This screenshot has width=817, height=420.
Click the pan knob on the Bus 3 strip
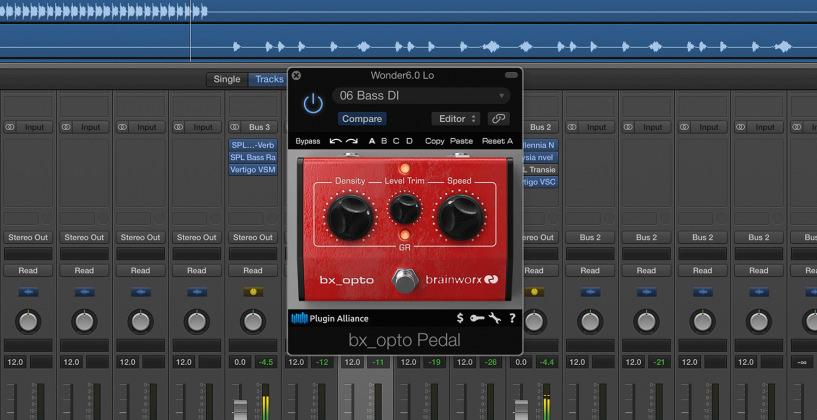(253, 322)
